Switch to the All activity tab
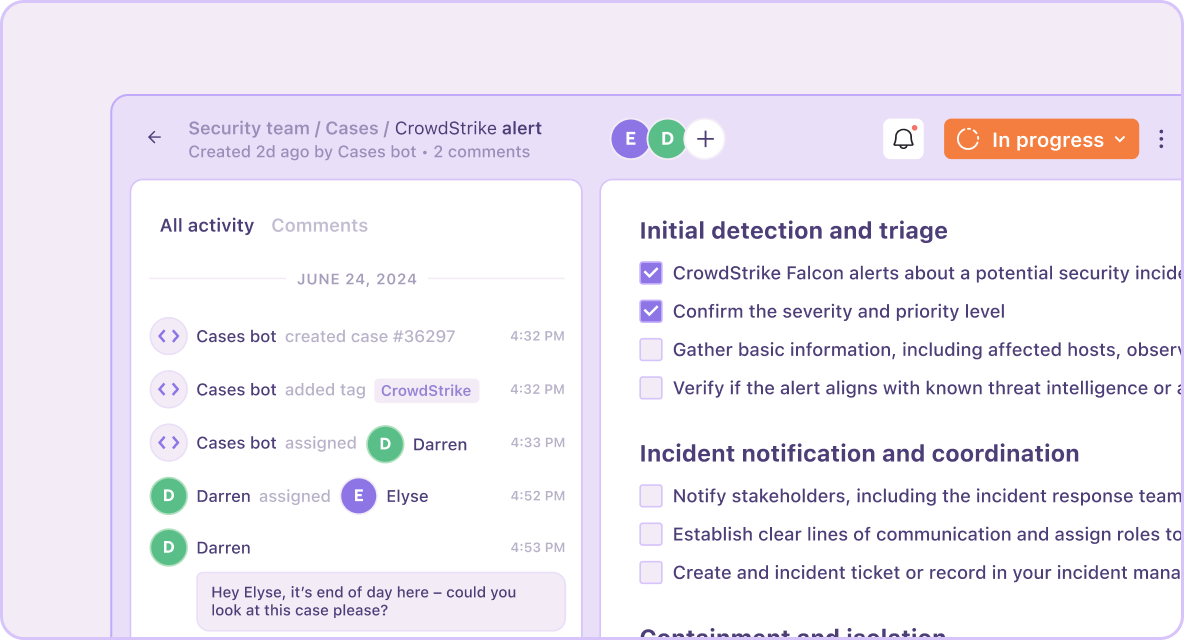This screenshot has width=1184, height=640. tap(207, 226)
